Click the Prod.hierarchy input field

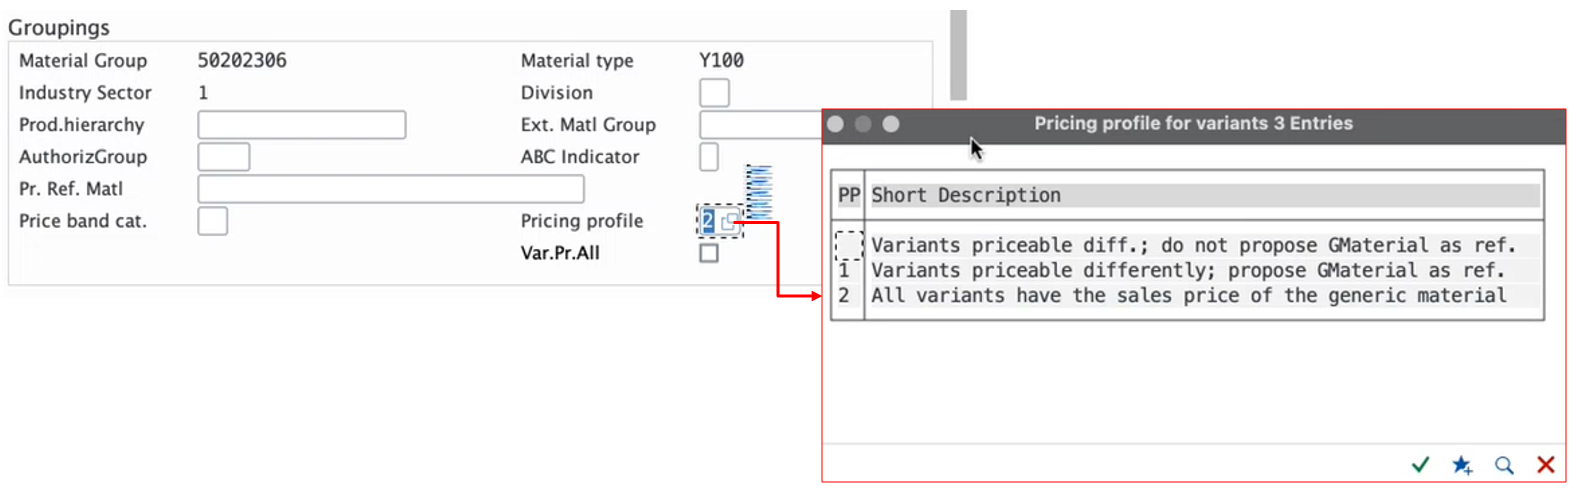pyautogui.click(x=301, y=125)
